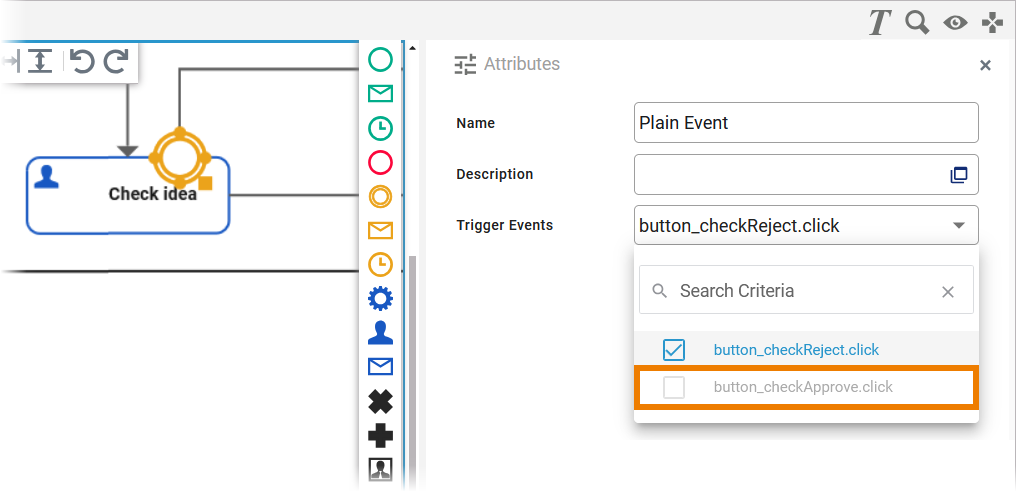The height and width of the screenshot is (492, 1016).
Task: Check the button_checkApprove.click checkbox
Action: pos(674,387)
